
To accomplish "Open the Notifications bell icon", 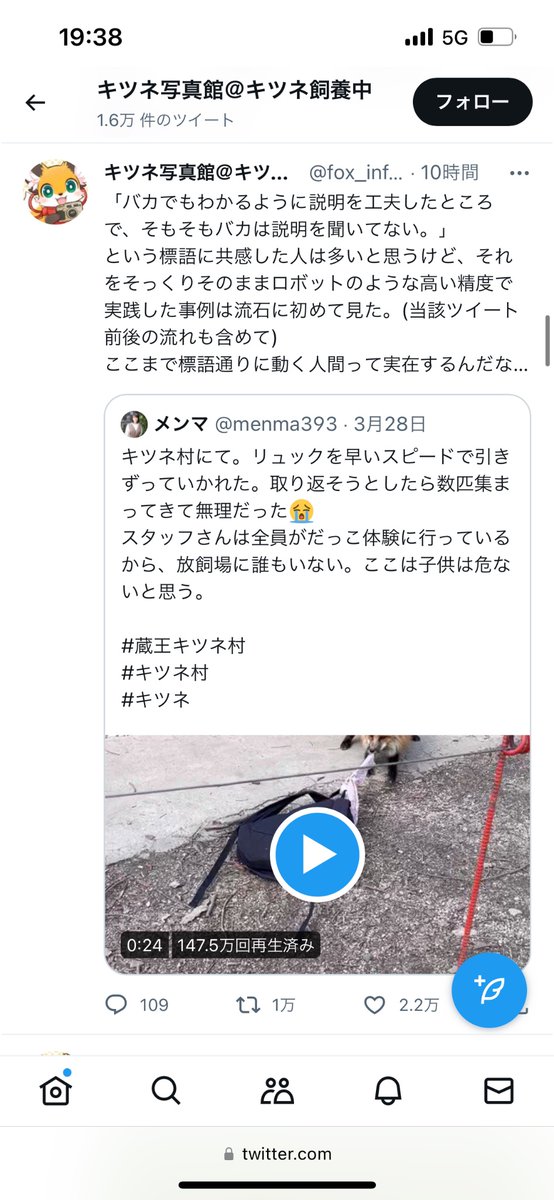I will pyautogui.click(x=388, y=1090).
